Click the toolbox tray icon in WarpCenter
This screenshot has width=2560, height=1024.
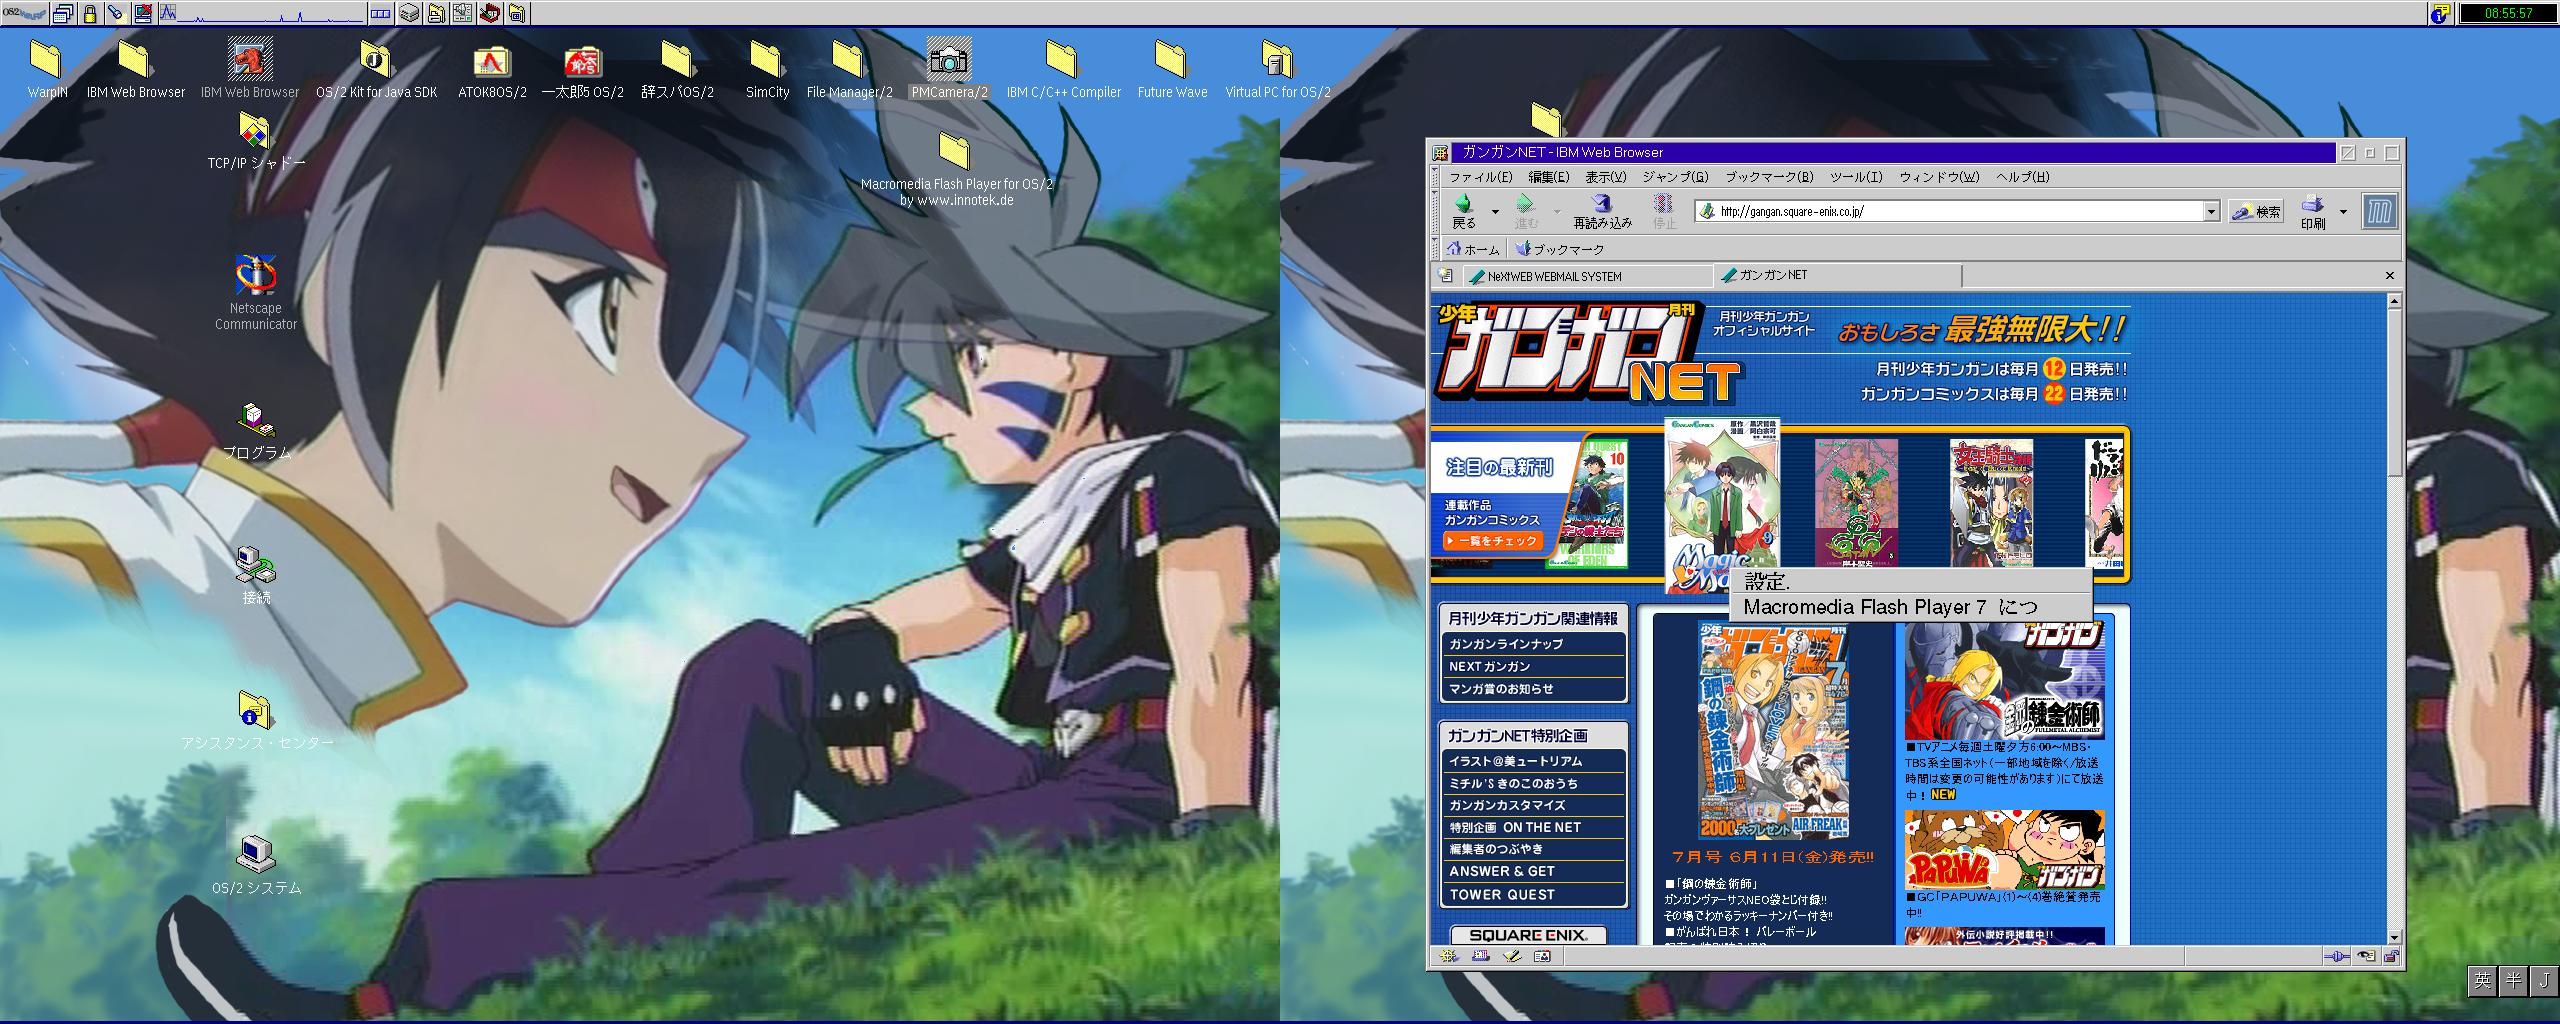coord(490,13)
